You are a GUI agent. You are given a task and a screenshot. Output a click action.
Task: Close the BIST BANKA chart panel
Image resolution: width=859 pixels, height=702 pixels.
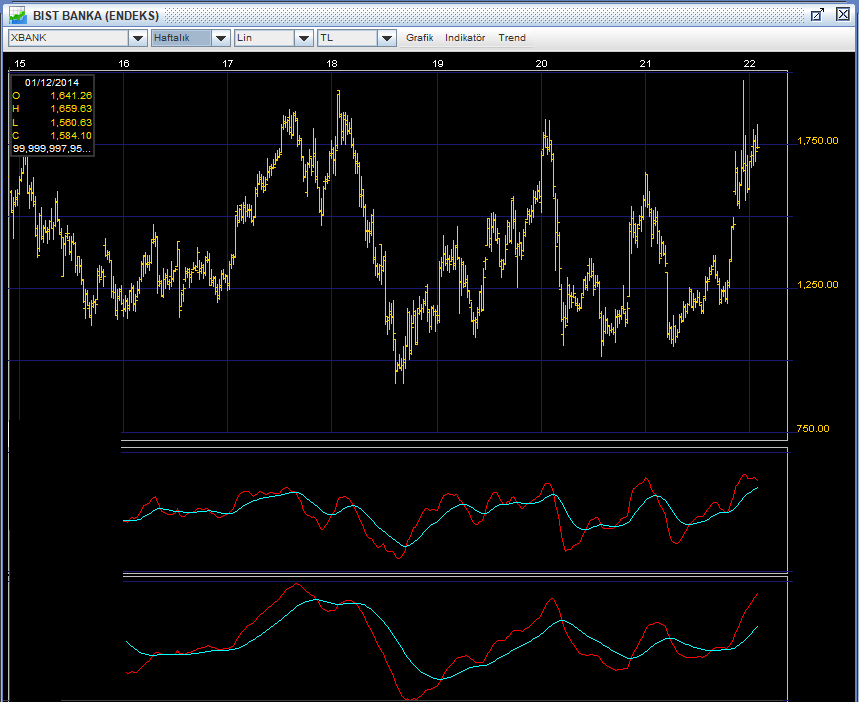tap(843, 14)
